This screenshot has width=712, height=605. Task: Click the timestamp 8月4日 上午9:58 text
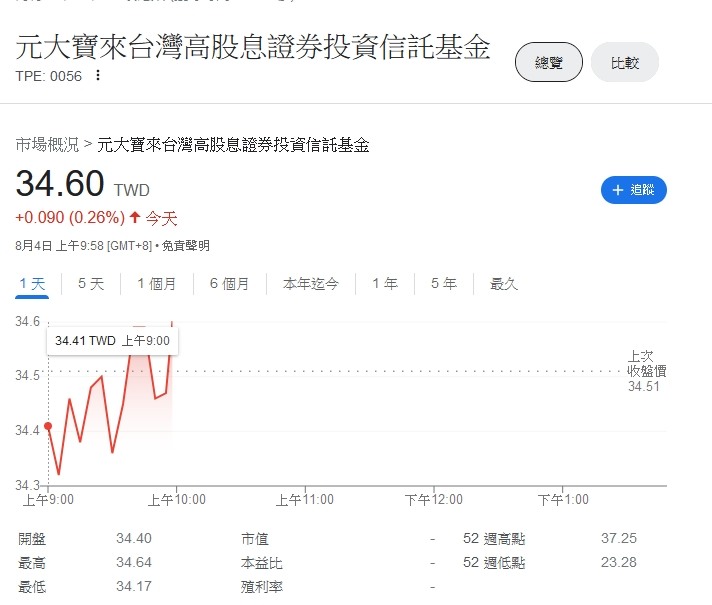click(59, 246)
